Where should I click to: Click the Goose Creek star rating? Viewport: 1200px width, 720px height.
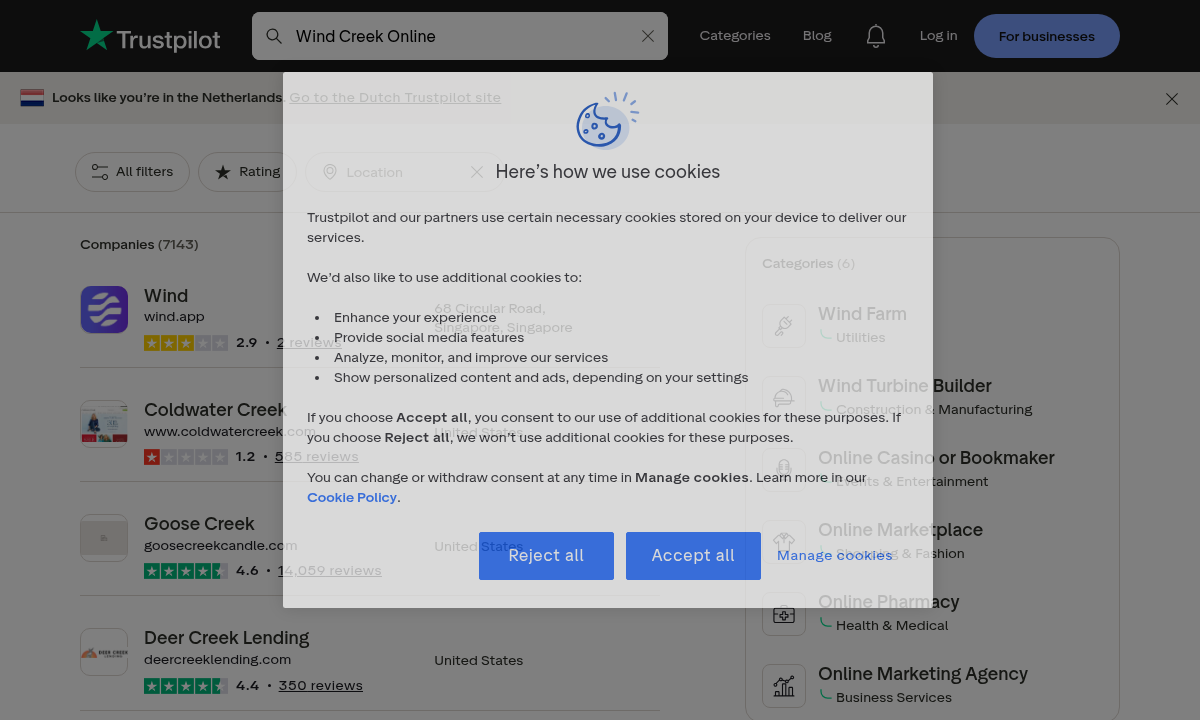coord(186,571)
